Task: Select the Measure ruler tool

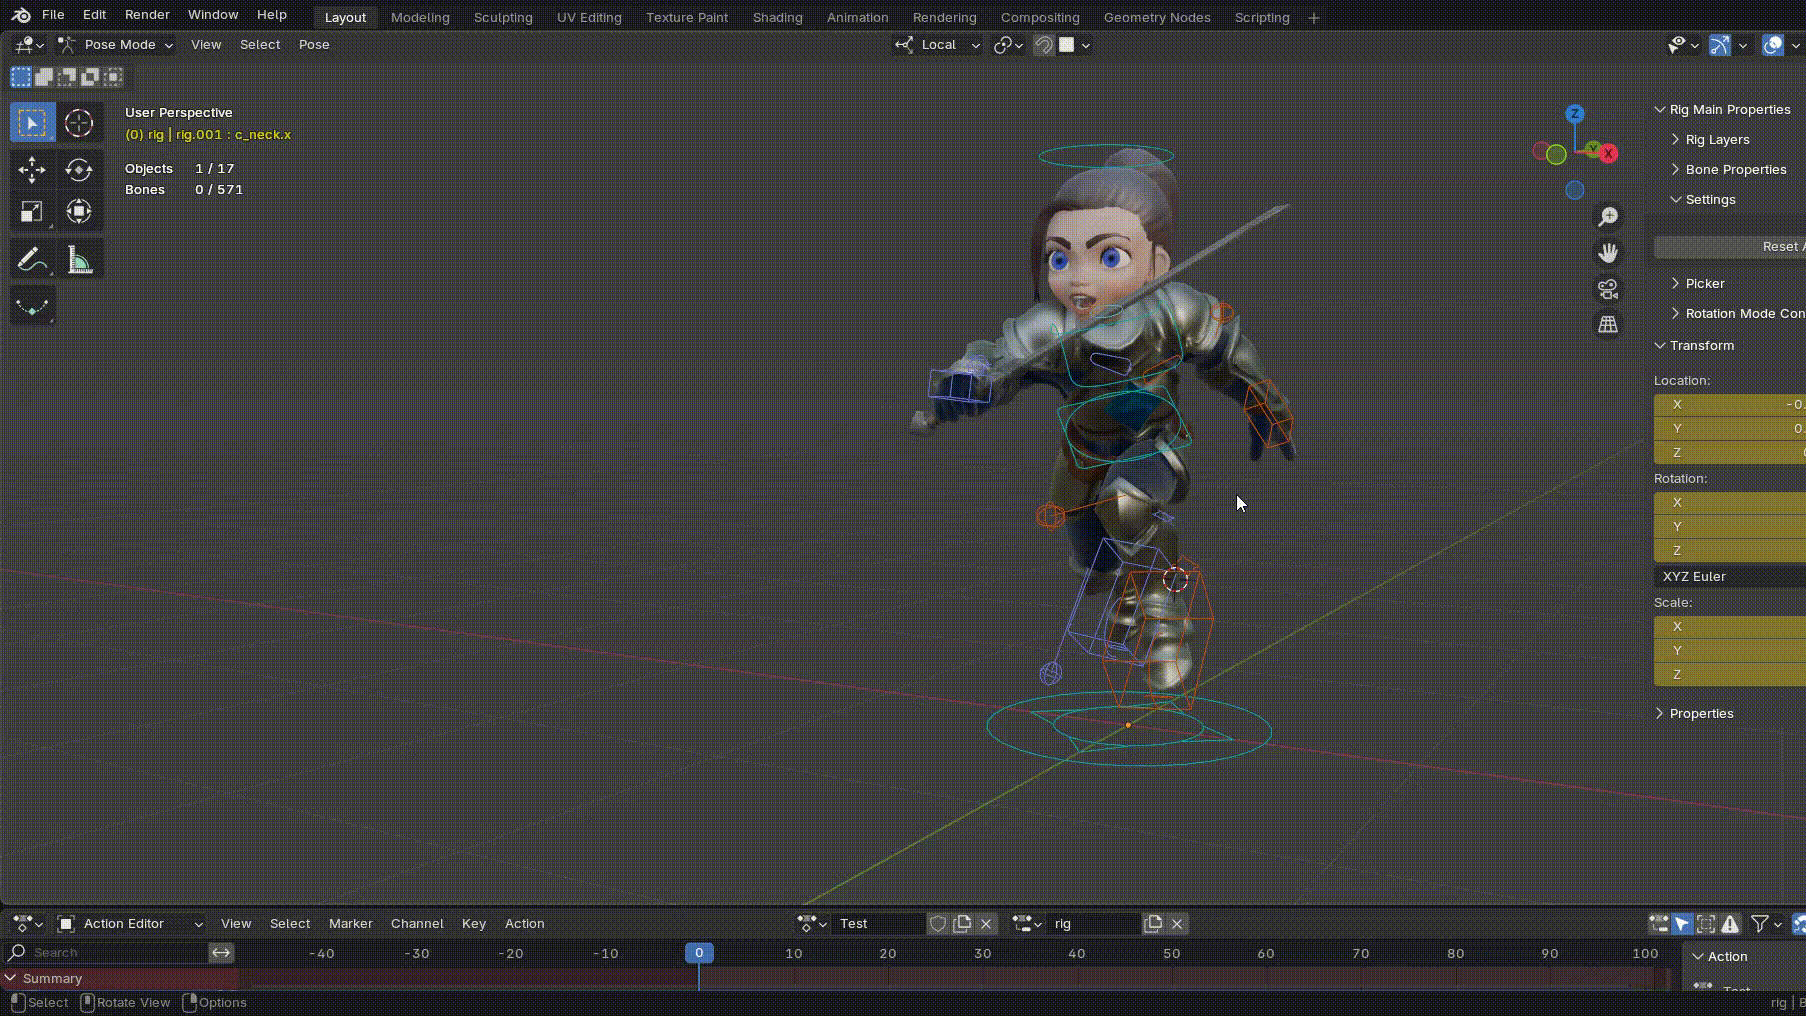Action: (78, 260)
